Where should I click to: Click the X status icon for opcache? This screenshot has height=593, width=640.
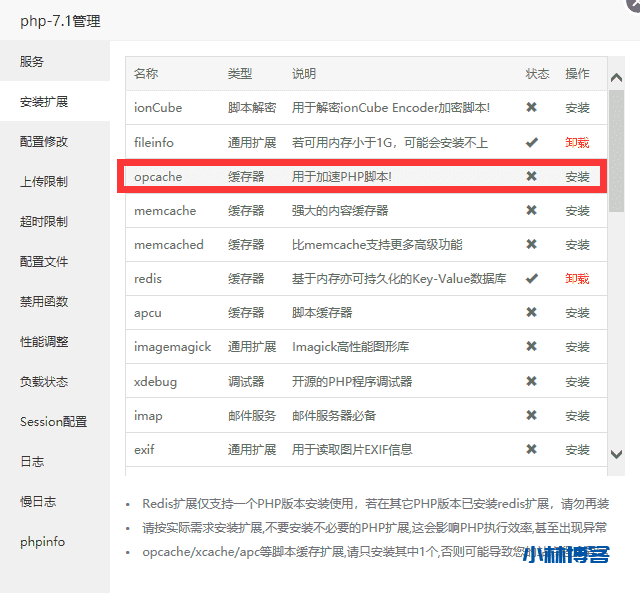(532, 177)
